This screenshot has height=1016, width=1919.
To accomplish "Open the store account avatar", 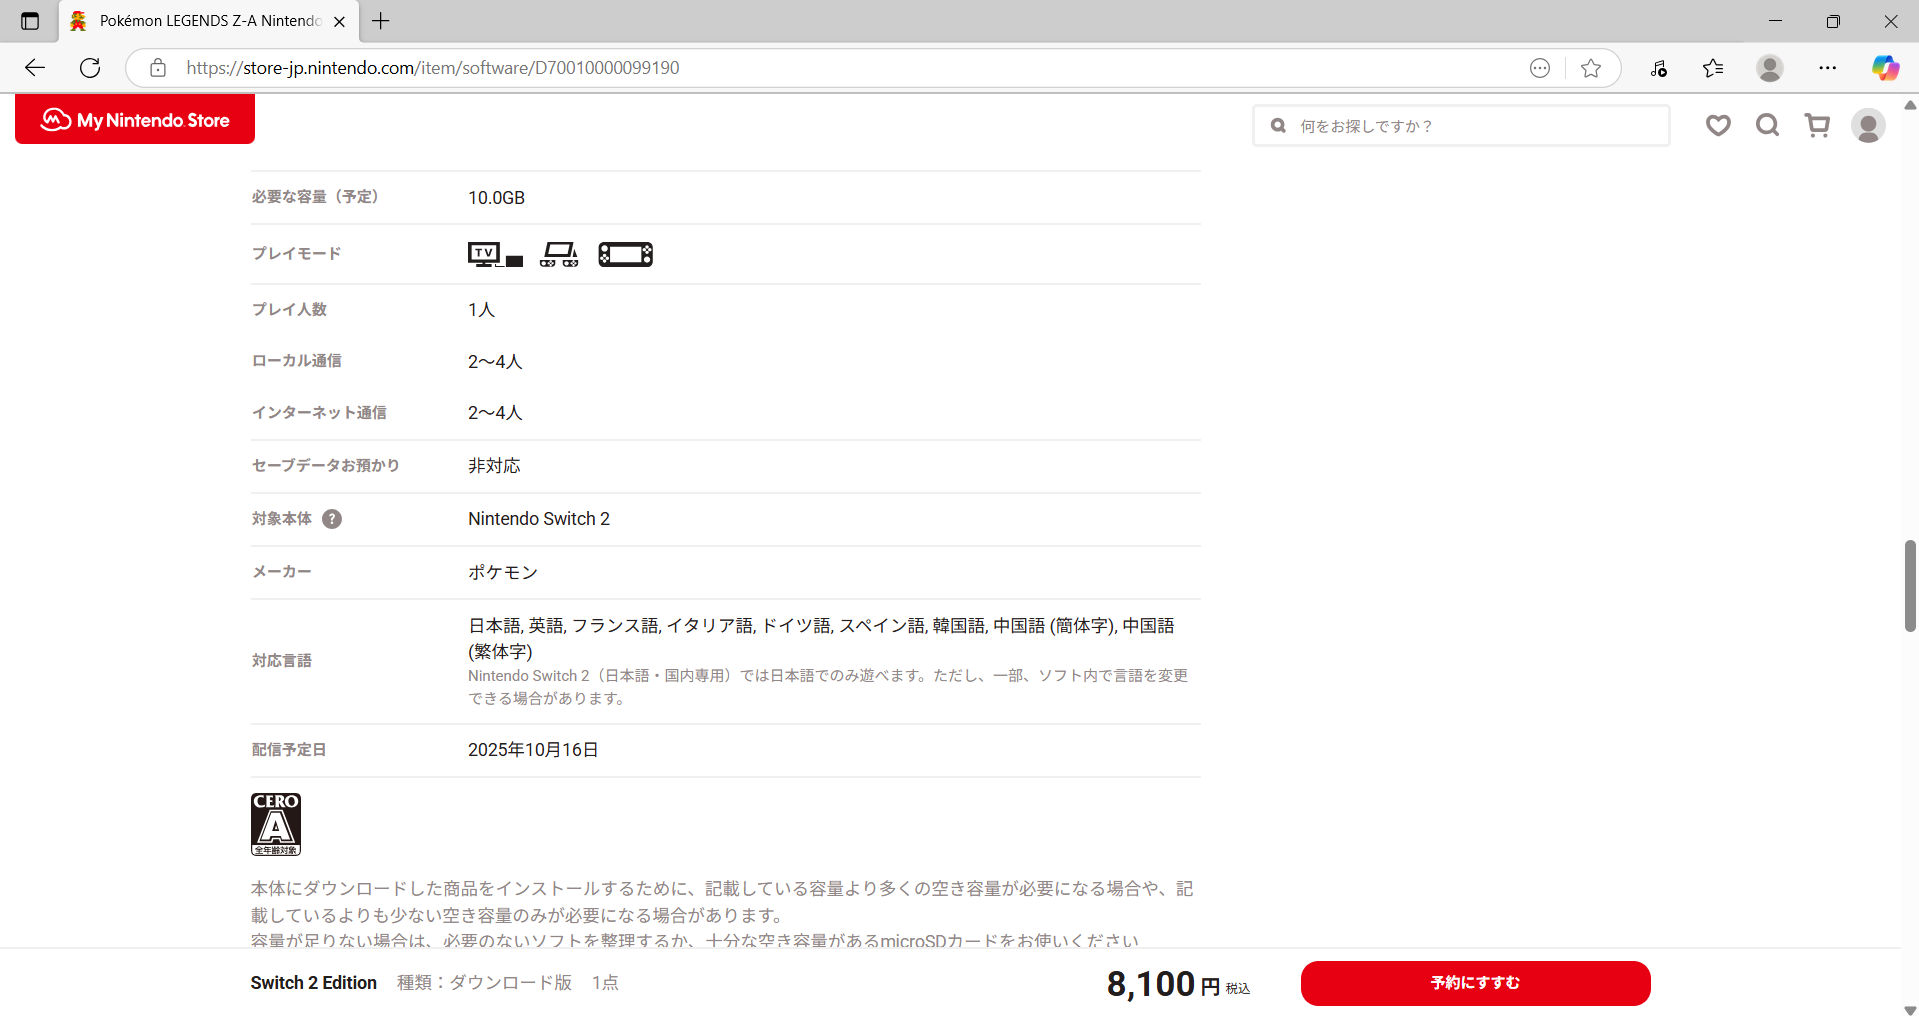I will [x=1867, y=126].
